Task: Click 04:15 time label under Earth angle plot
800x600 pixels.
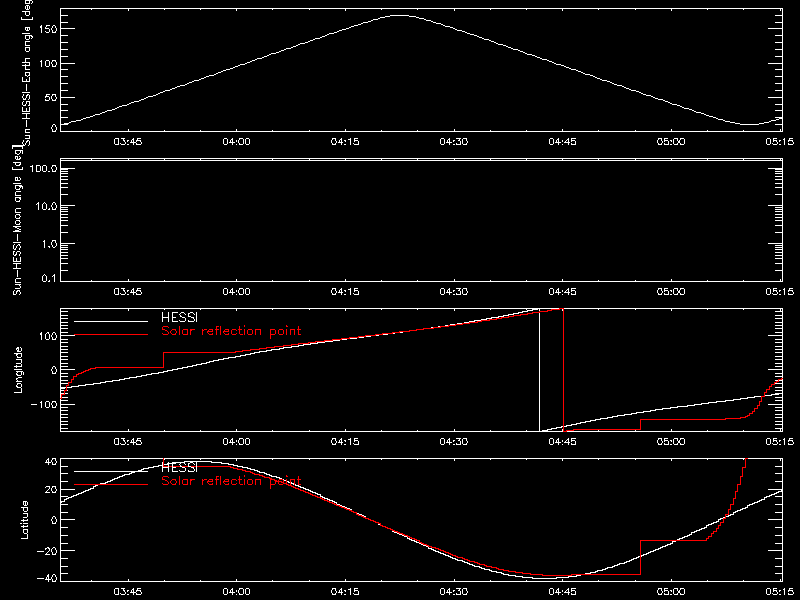Action: [345, 142]
